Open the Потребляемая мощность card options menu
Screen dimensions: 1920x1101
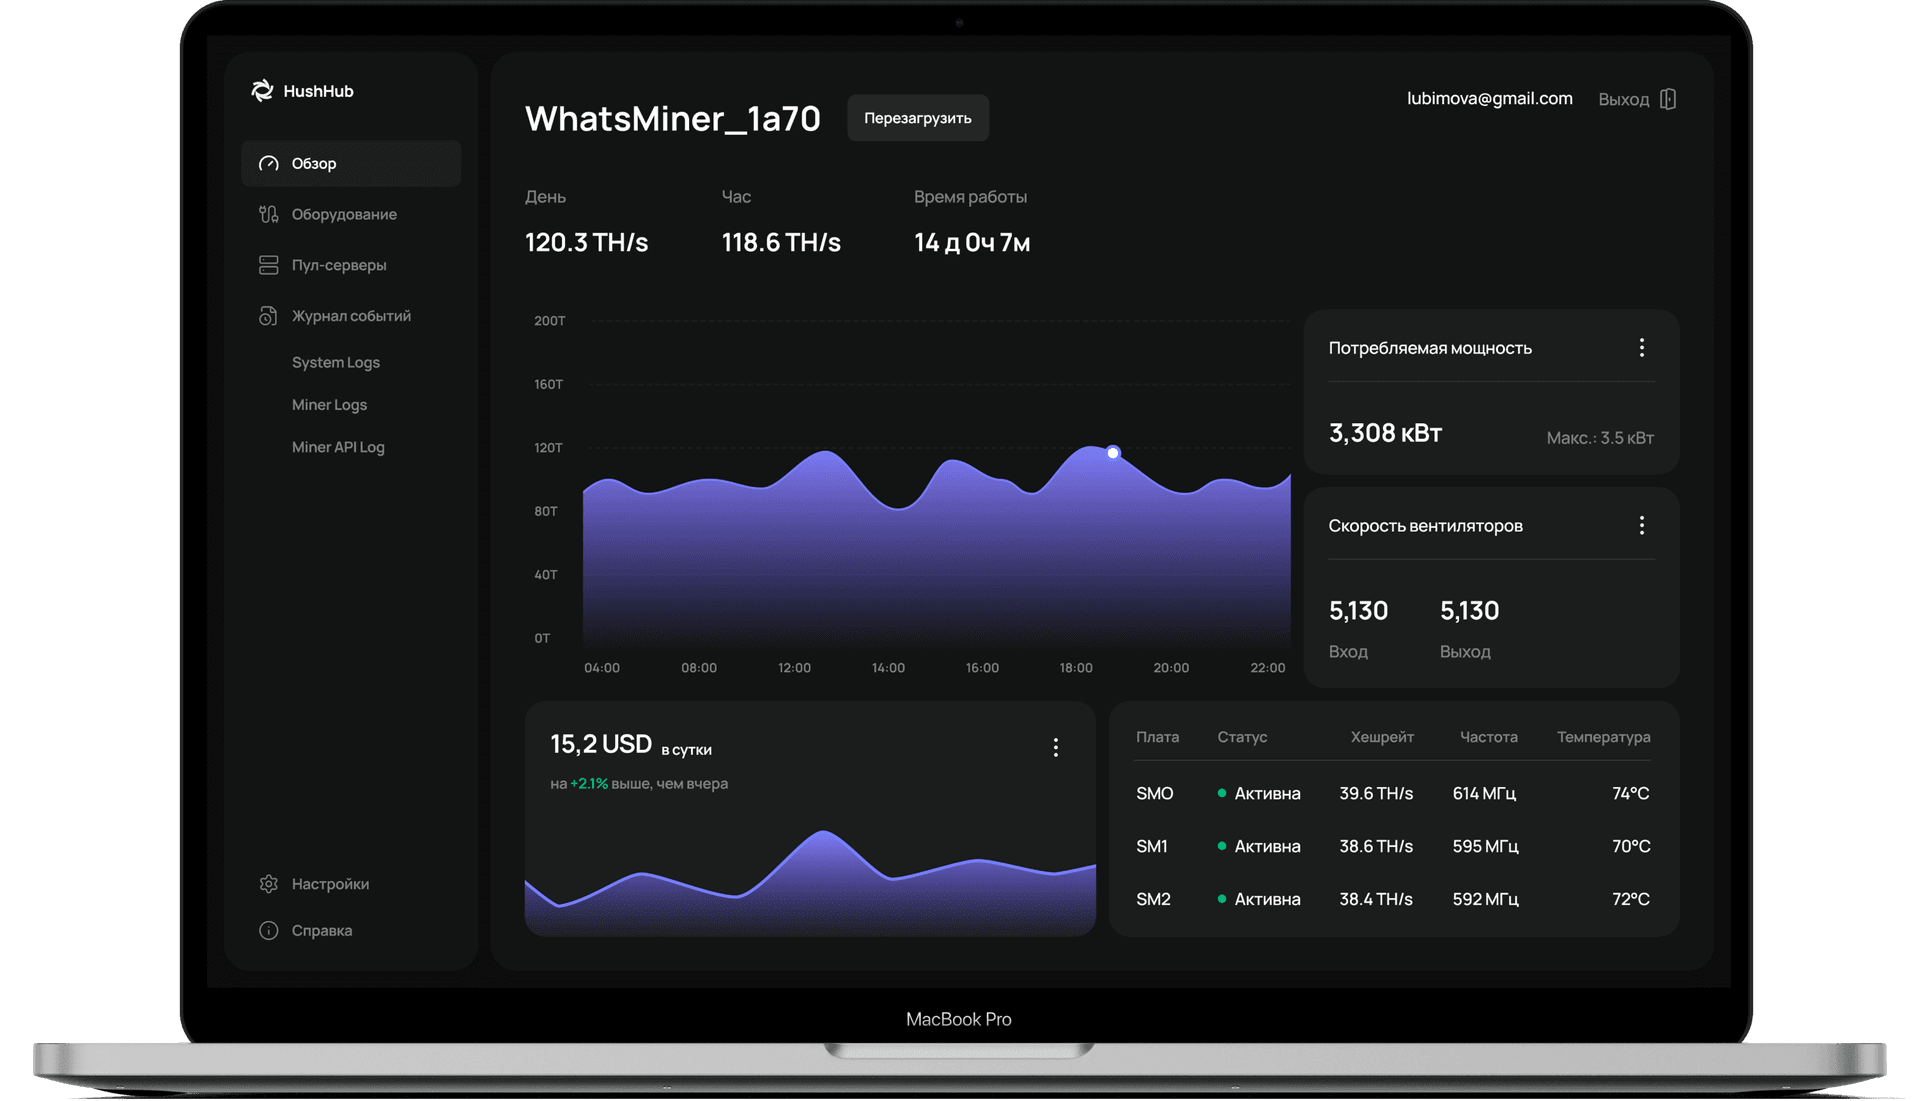1641,347
